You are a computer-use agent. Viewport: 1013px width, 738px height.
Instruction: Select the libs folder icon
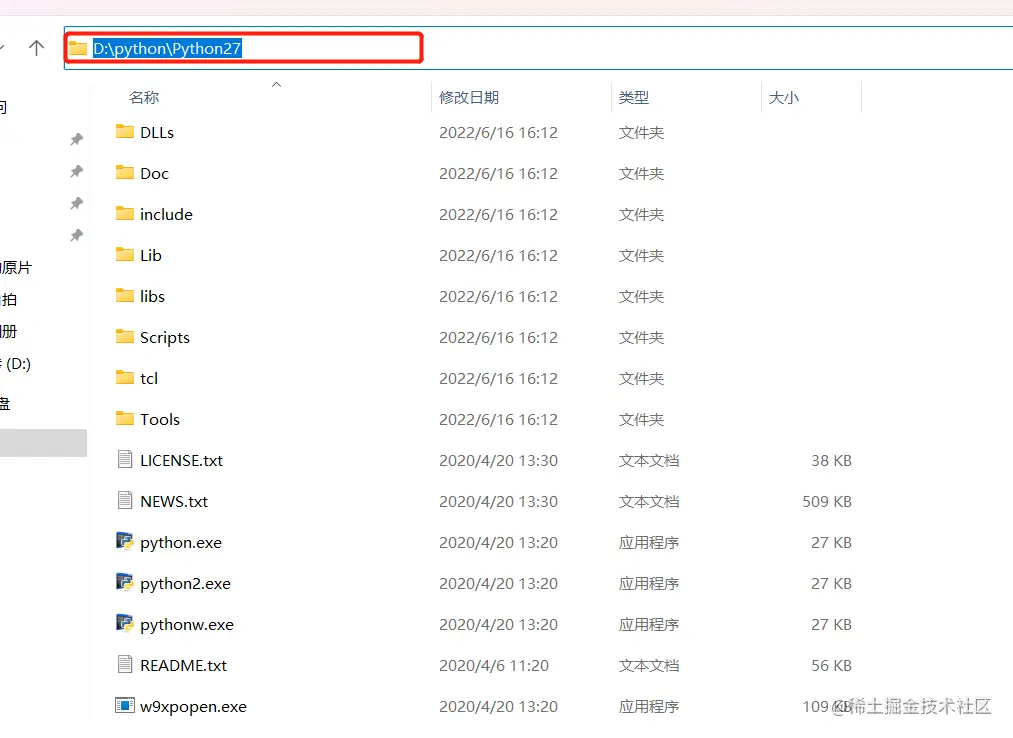point(125,295)
